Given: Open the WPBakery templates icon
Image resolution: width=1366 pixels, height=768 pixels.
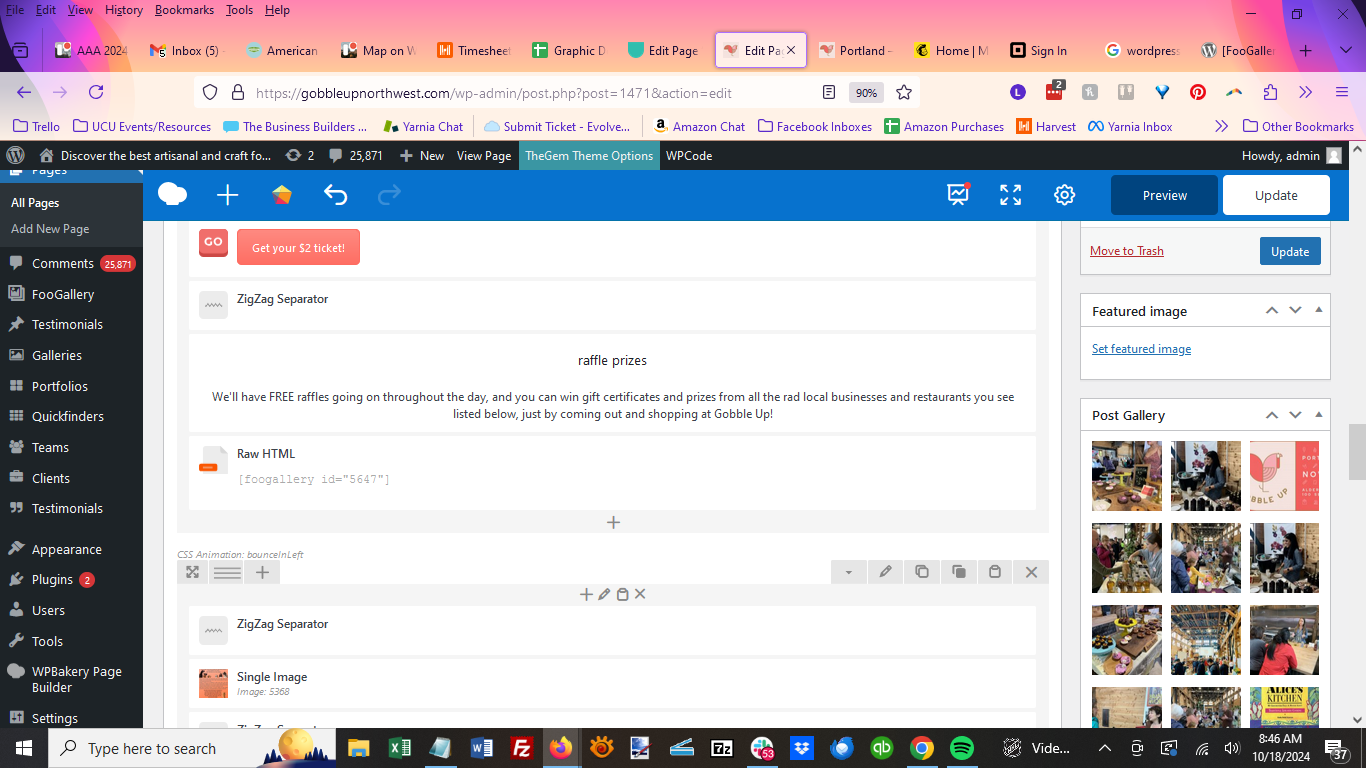Looking at the screenshot, I should (282, 195).
